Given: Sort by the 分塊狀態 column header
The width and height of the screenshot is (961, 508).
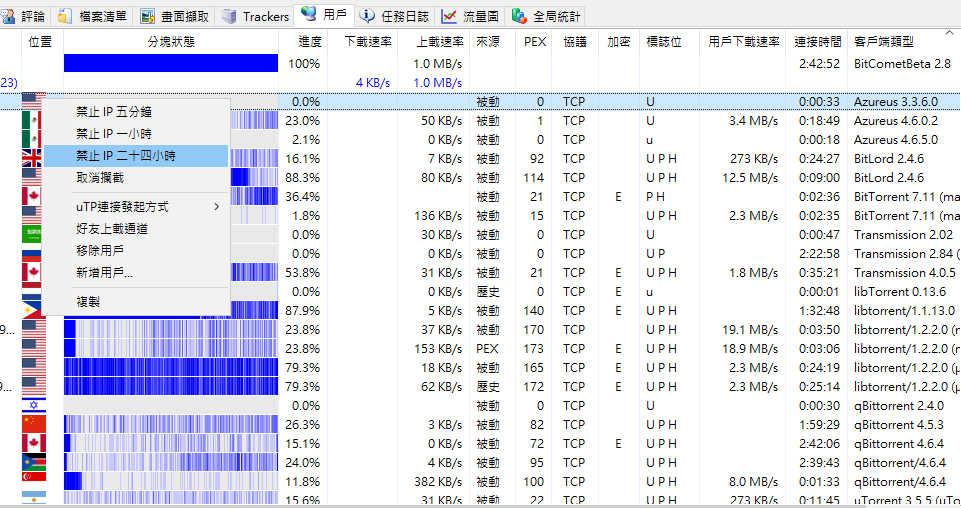Looking at the screenshot, I should coord(171,42).
